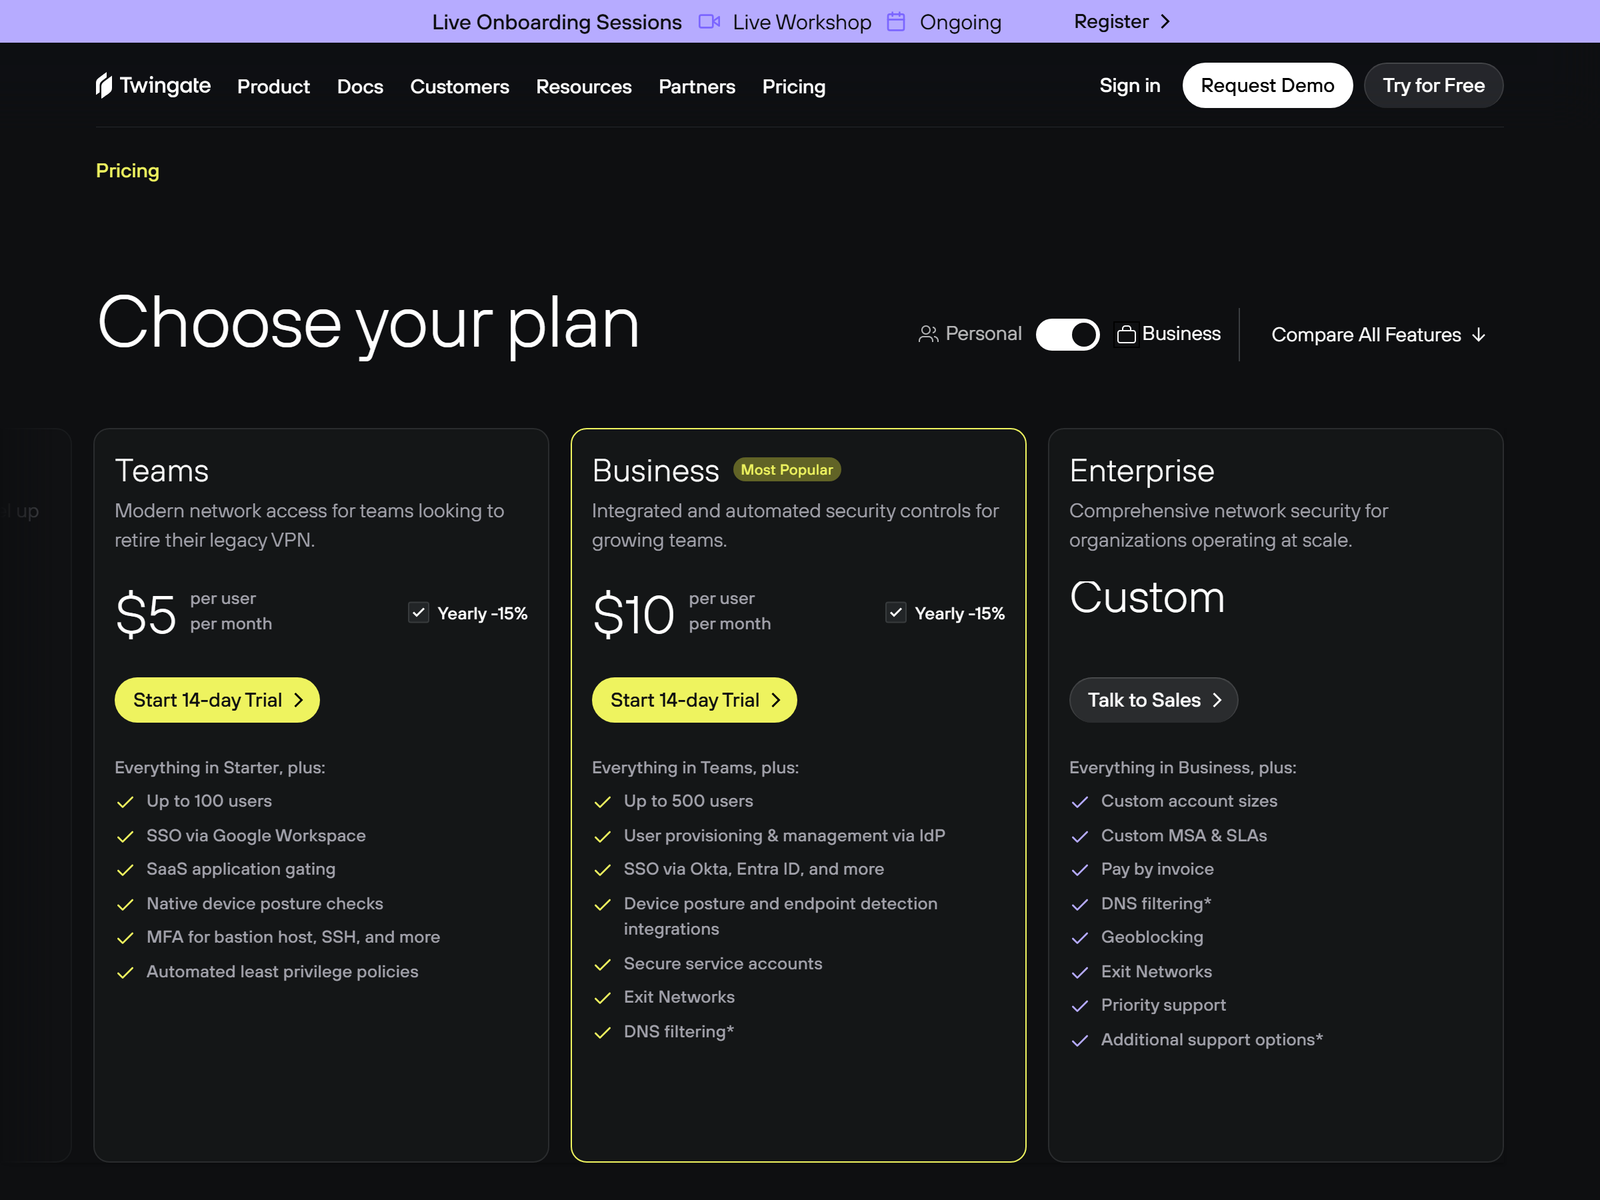Uncheck Yearly -15% on Teams plan

(419, 613)
